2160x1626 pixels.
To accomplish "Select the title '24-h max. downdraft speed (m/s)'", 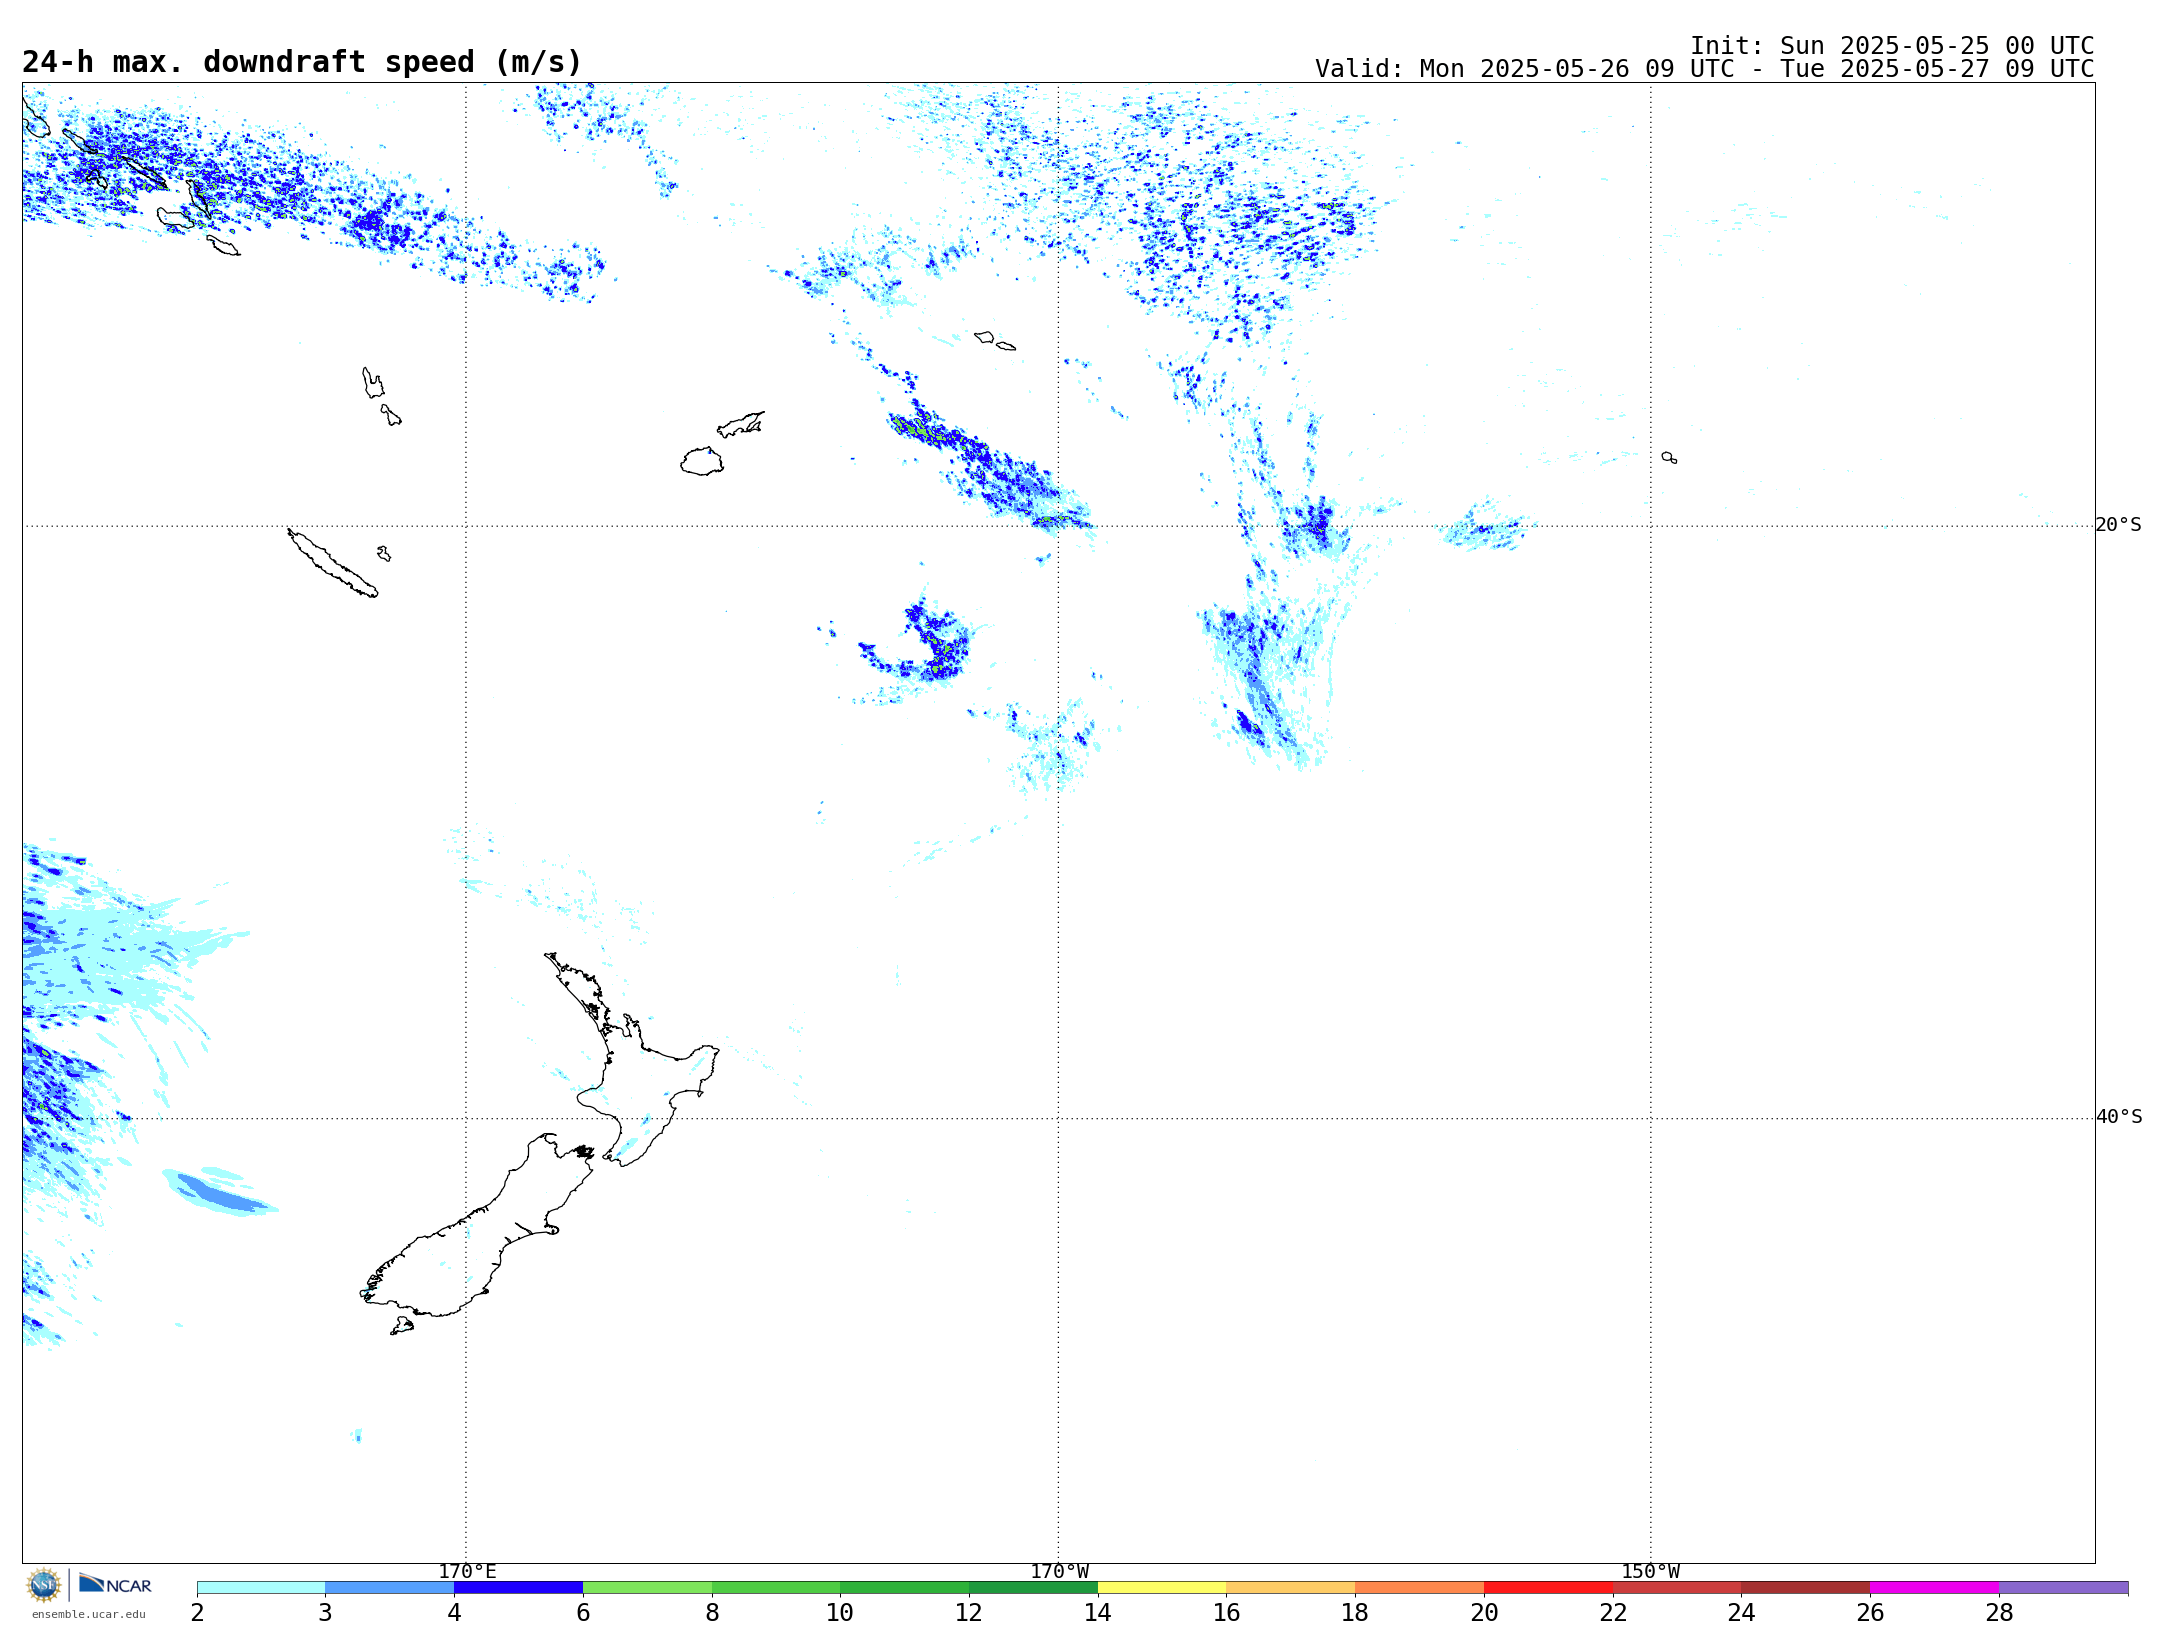I will (x=302, y=62).
